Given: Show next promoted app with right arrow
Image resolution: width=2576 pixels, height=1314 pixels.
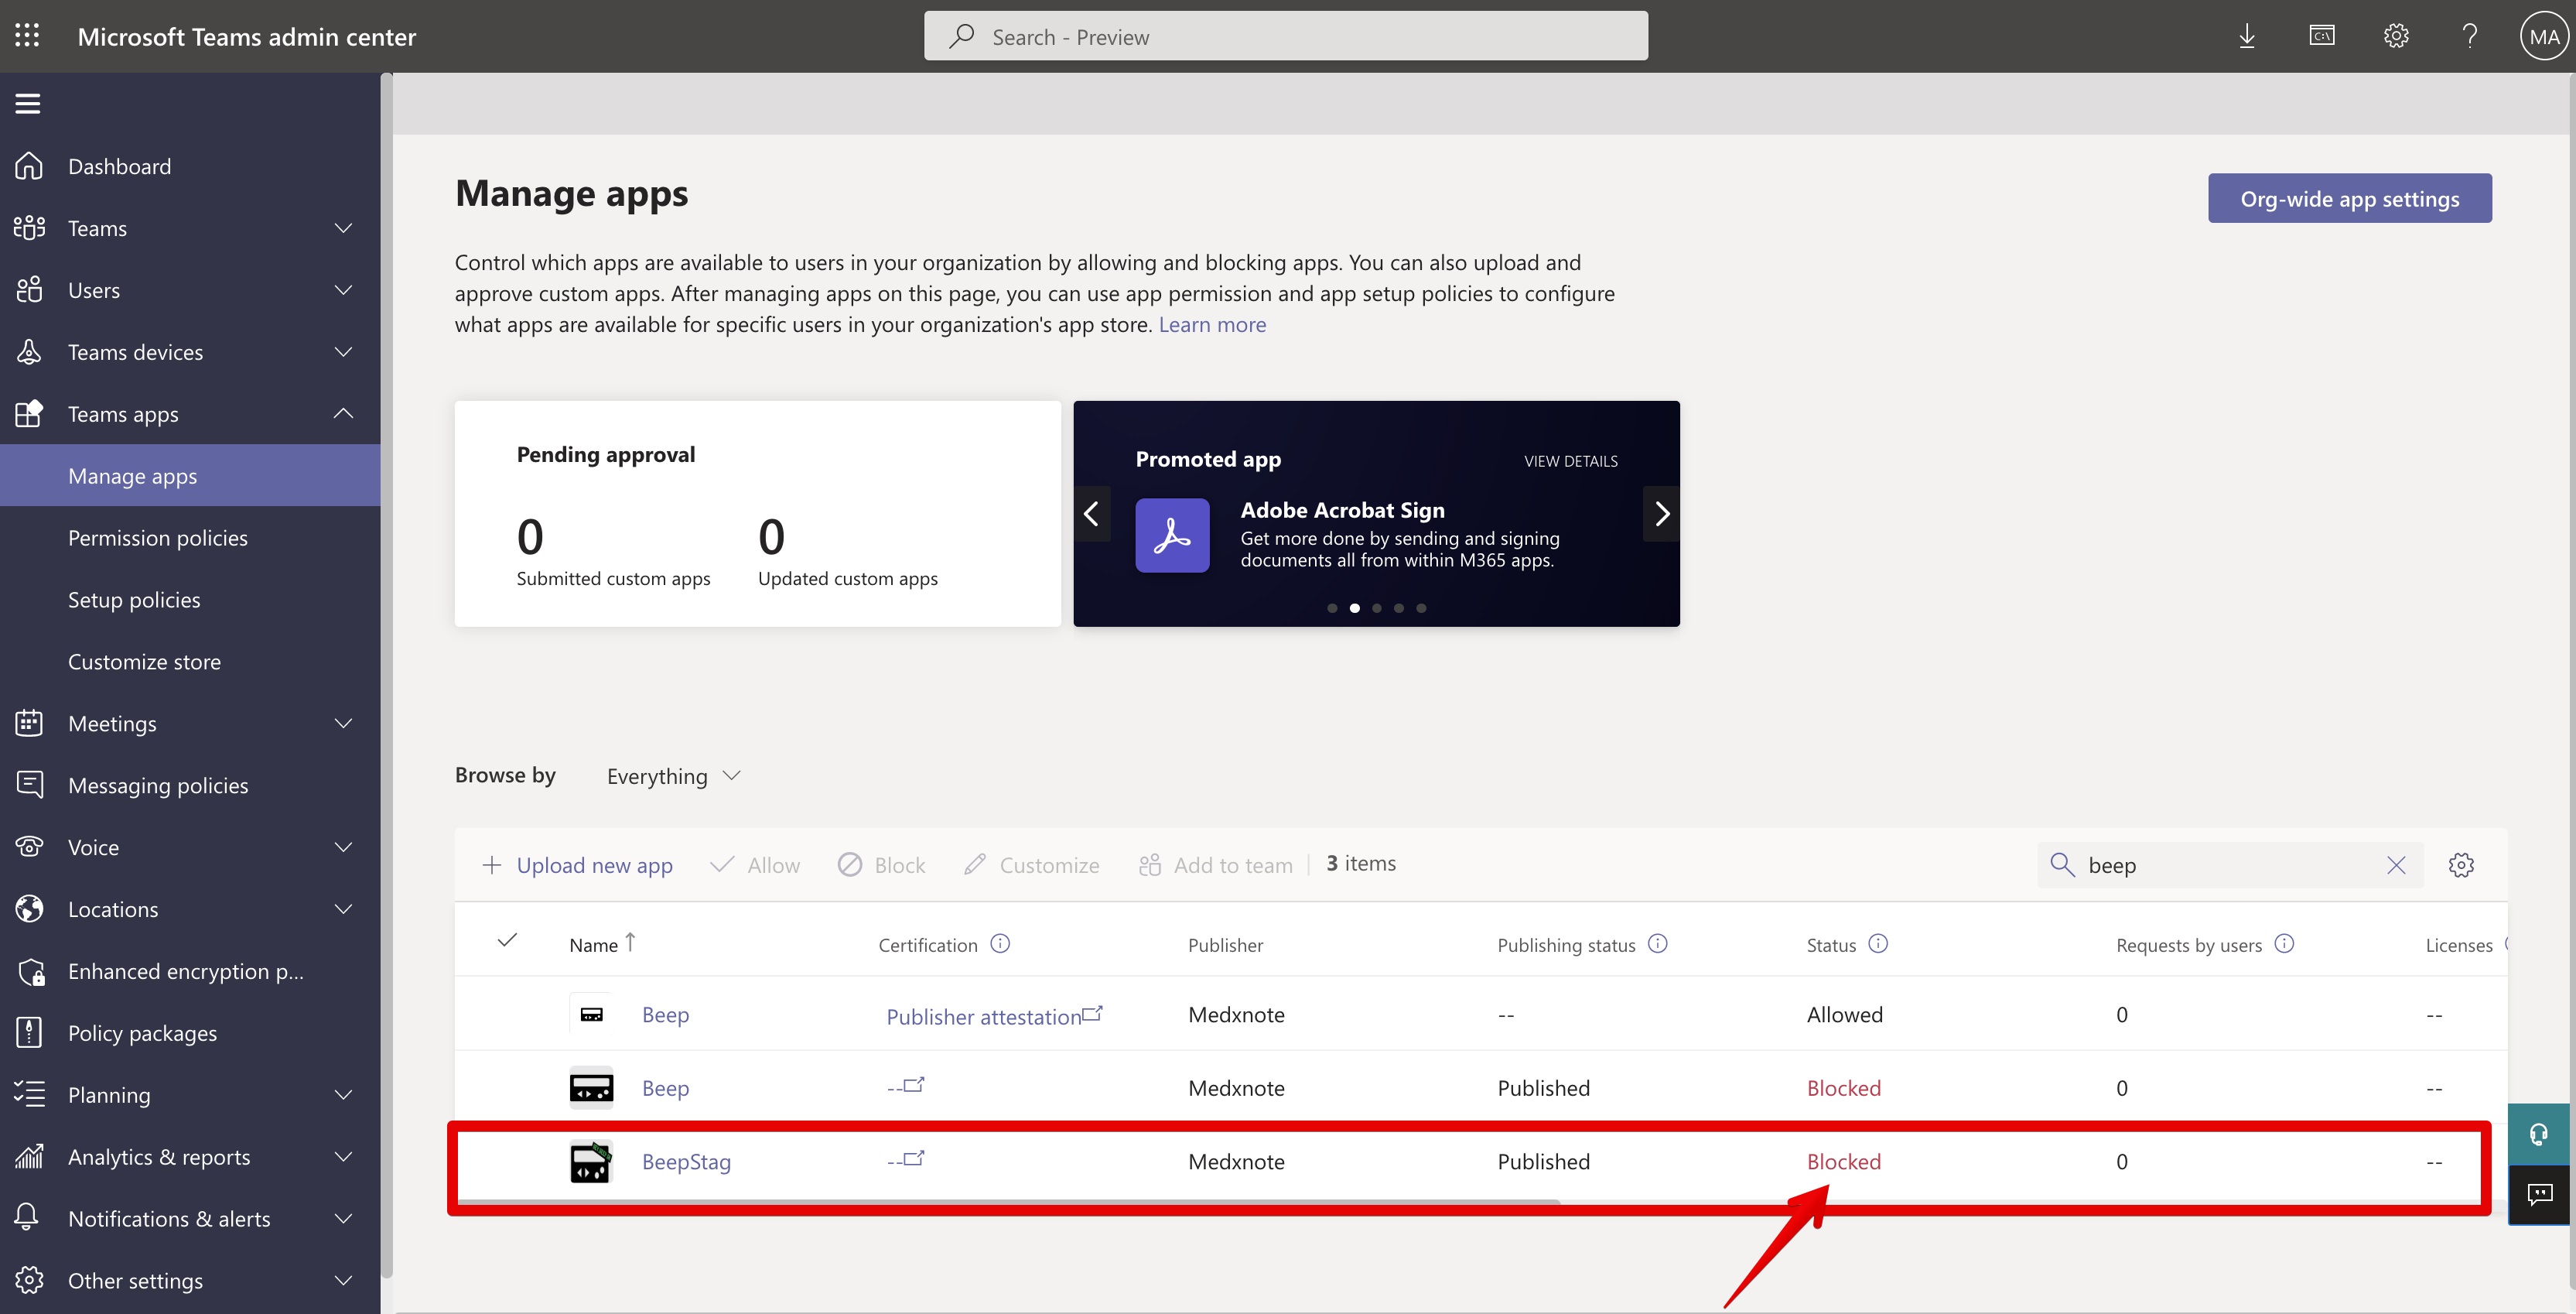Looking at the screenshot, I should 1661,514.
